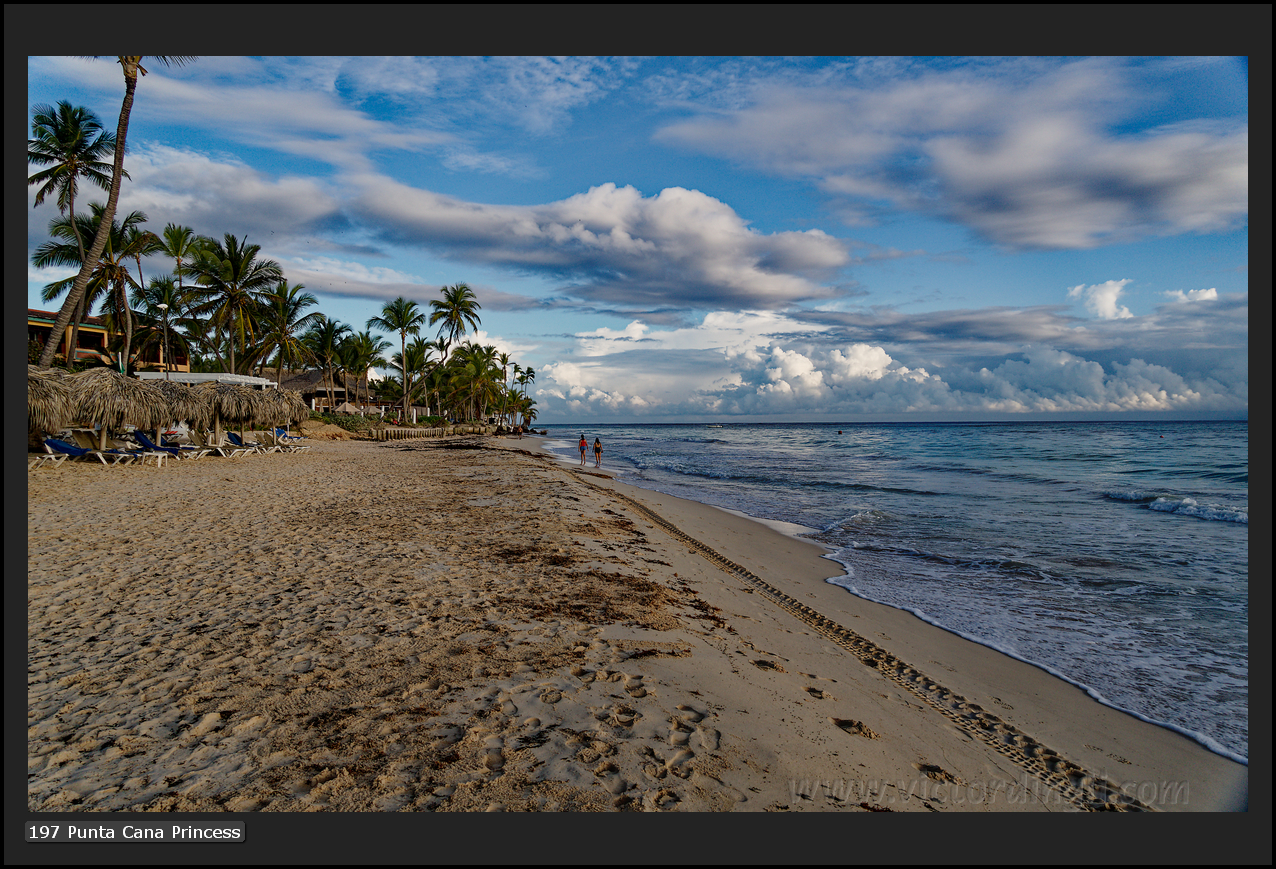This screenshot has height=869, width=1276.
Task: Click the ocean horizon line on right
Action: [1000, 421]
